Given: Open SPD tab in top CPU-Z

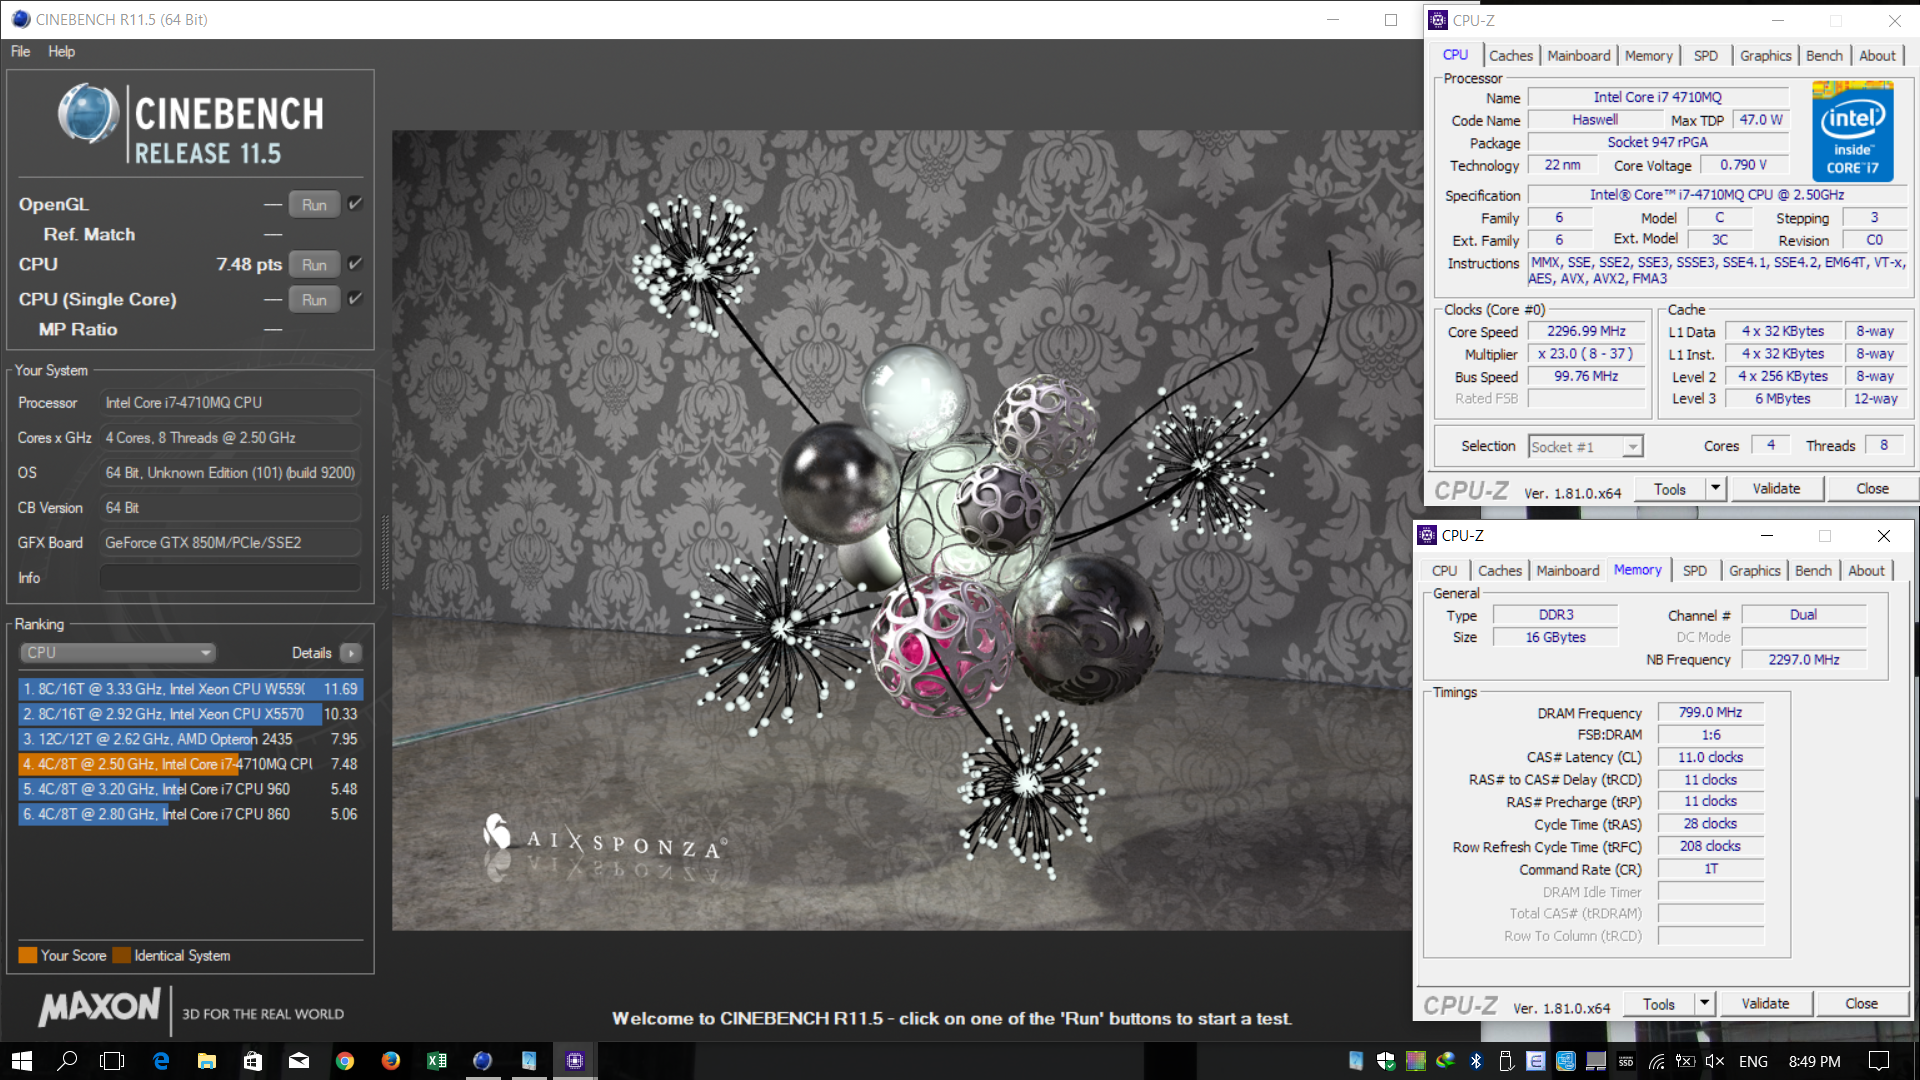Looking at the screenshot, I should (x=1706, y=56).
